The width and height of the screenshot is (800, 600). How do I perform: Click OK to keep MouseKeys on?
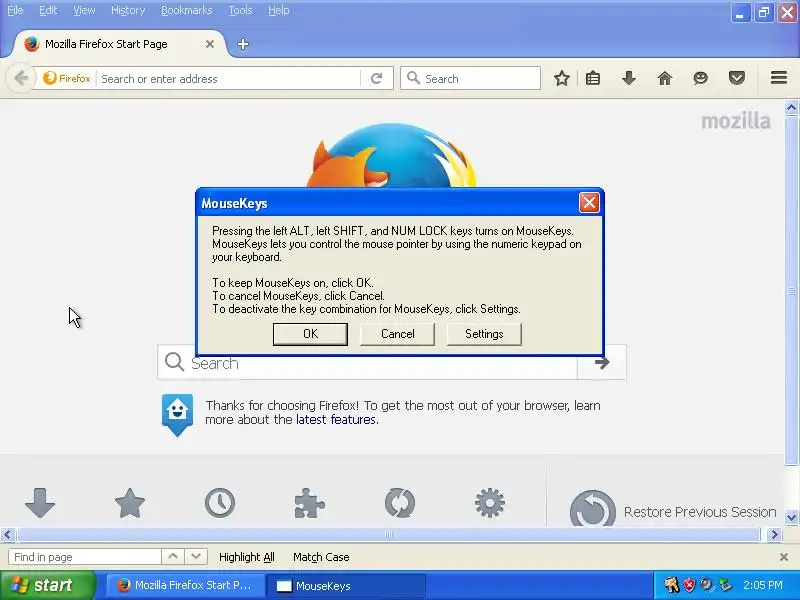[x=310, y=334]
